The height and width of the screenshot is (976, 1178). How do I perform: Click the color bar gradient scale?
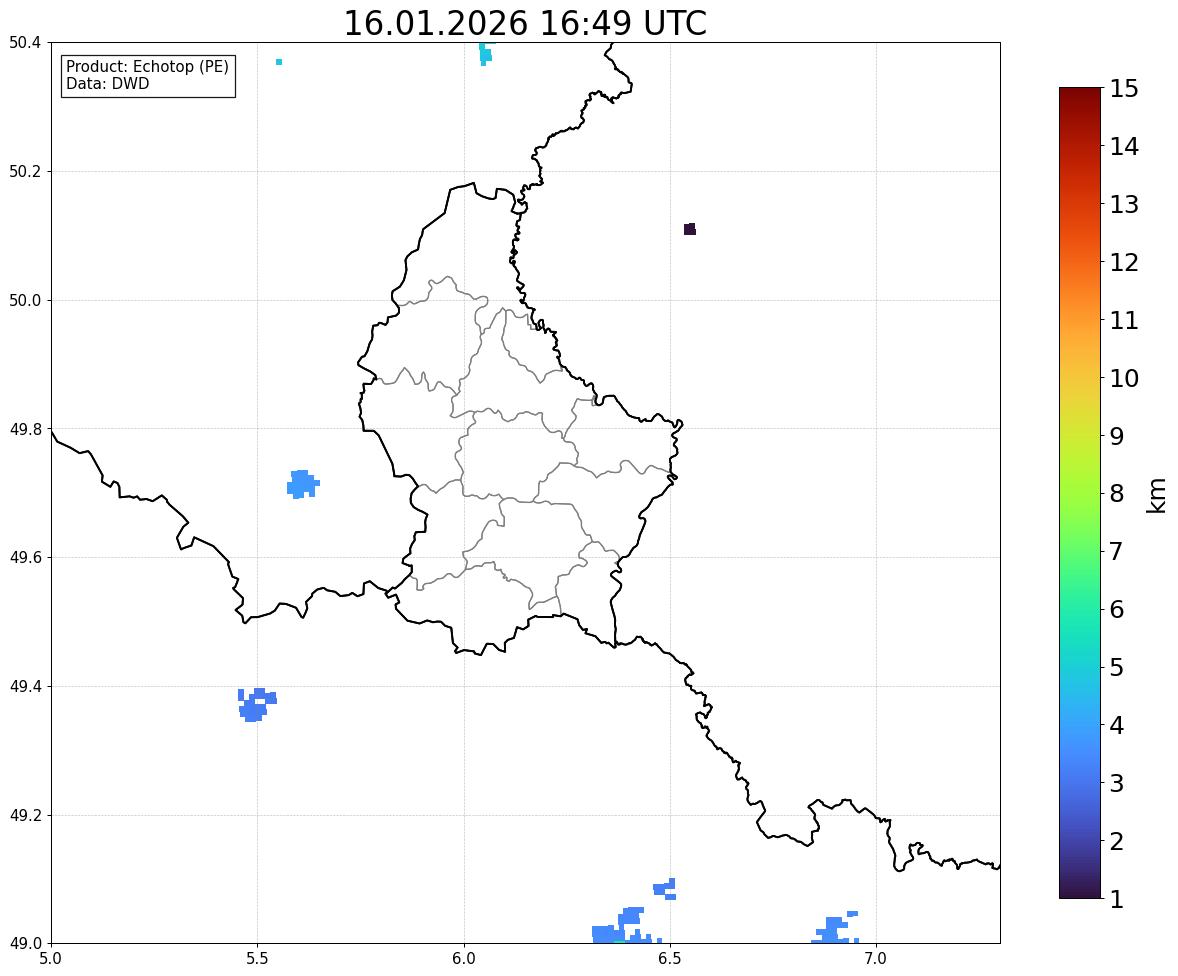pyautogui.click(x=1080, y=493)
